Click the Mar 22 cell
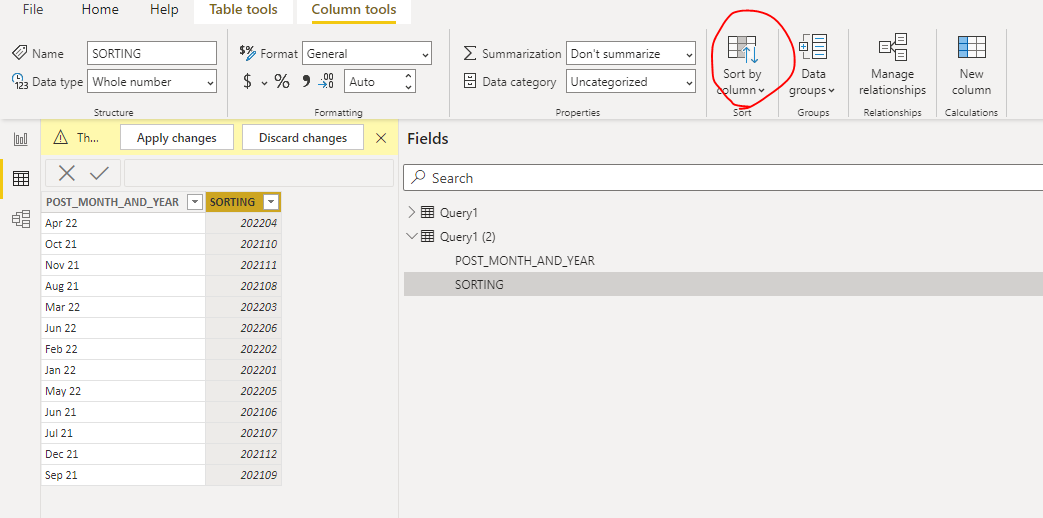This screenshot has width=1043, height=518. point(123,307)
